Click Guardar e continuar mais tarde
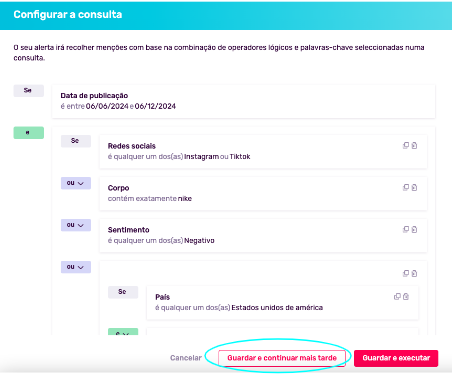The height and width of the screenshot is (377, 452). pyautogui.click(x=282, y=358)
